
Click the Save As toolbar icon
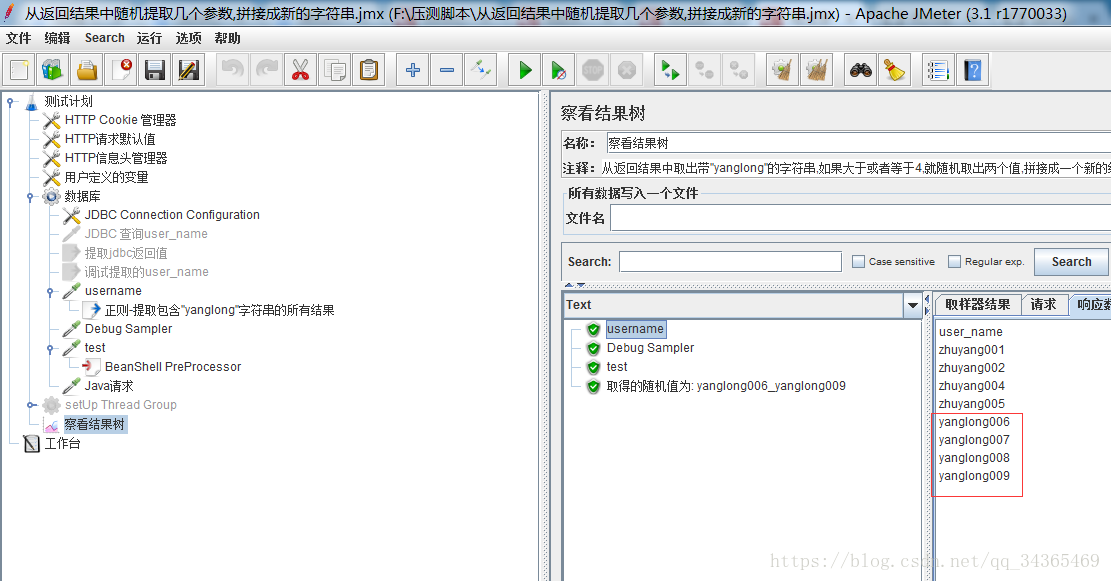coord(189,70)
